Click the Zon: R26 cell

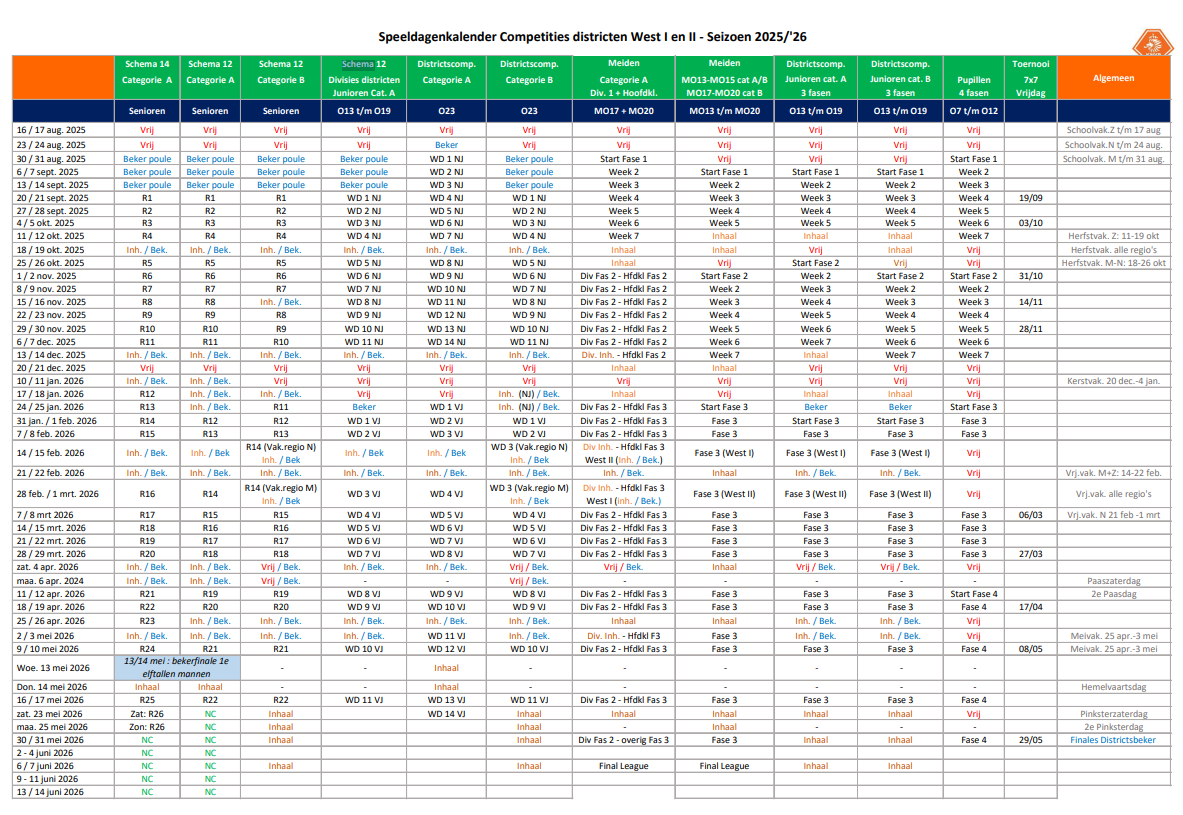click(x=147, y=727)
